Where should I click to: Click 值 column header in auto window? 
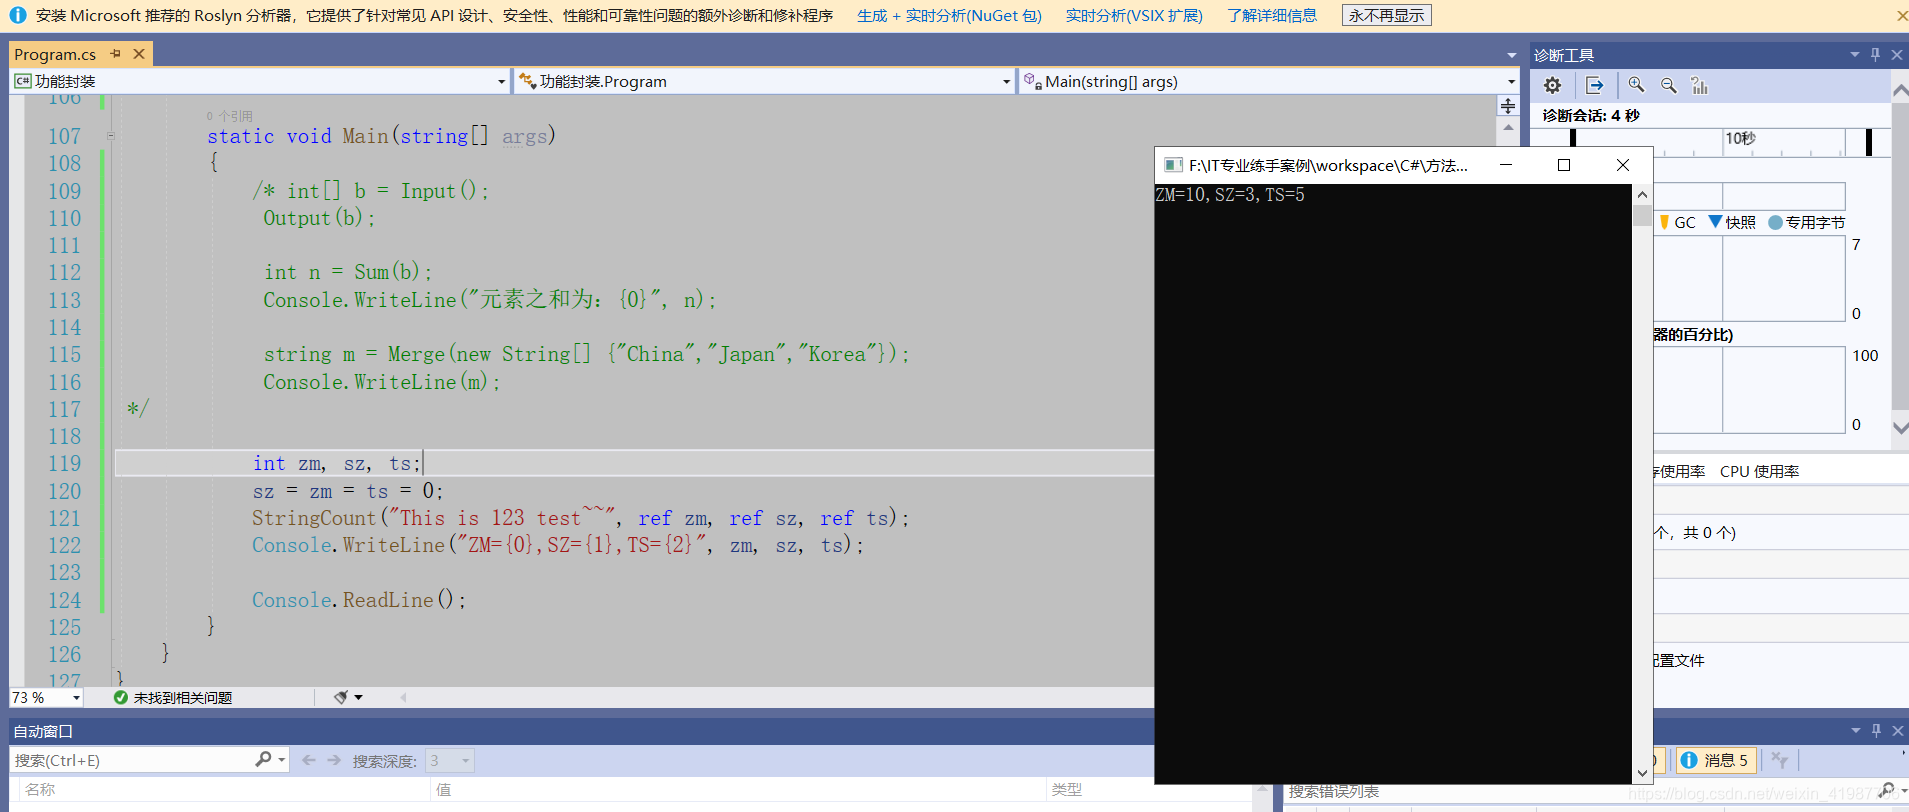(444, 790)
